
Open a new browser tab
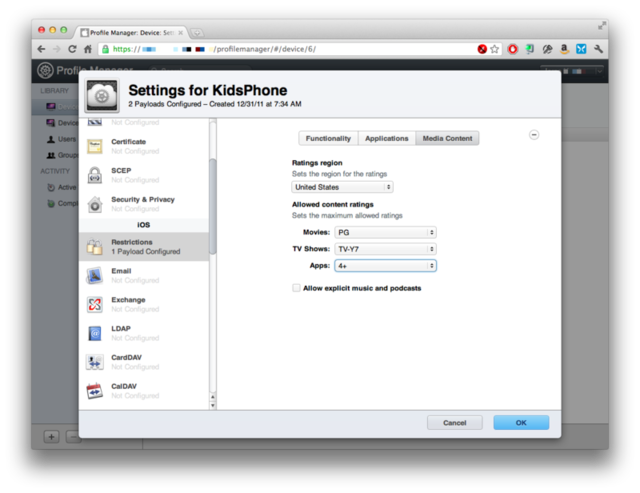click(197, 33)
